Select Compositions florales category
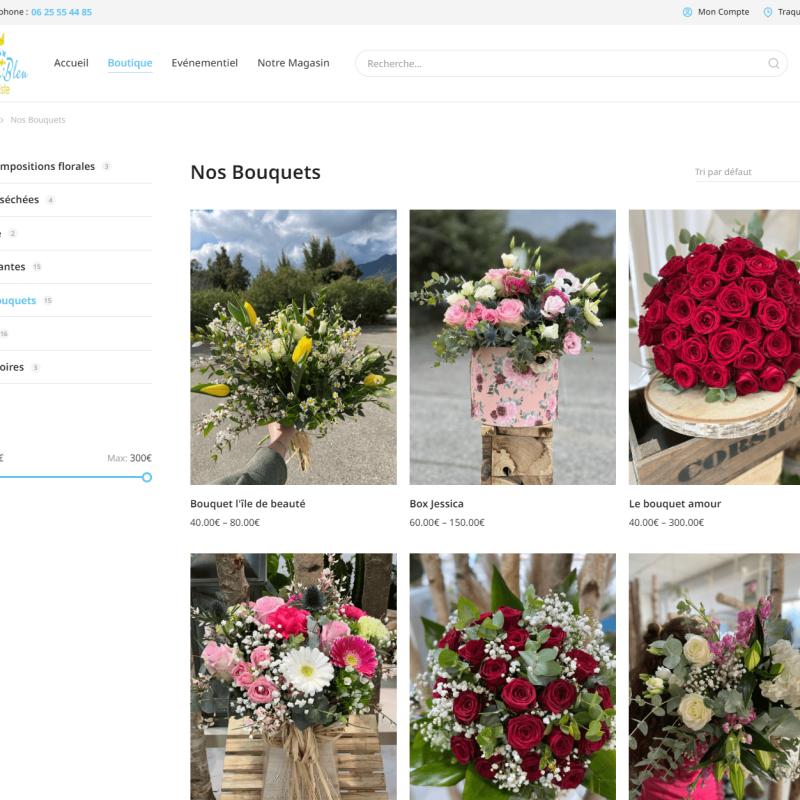Image resolution: width=800 pixels, height=800 pixels. (47, 166)
